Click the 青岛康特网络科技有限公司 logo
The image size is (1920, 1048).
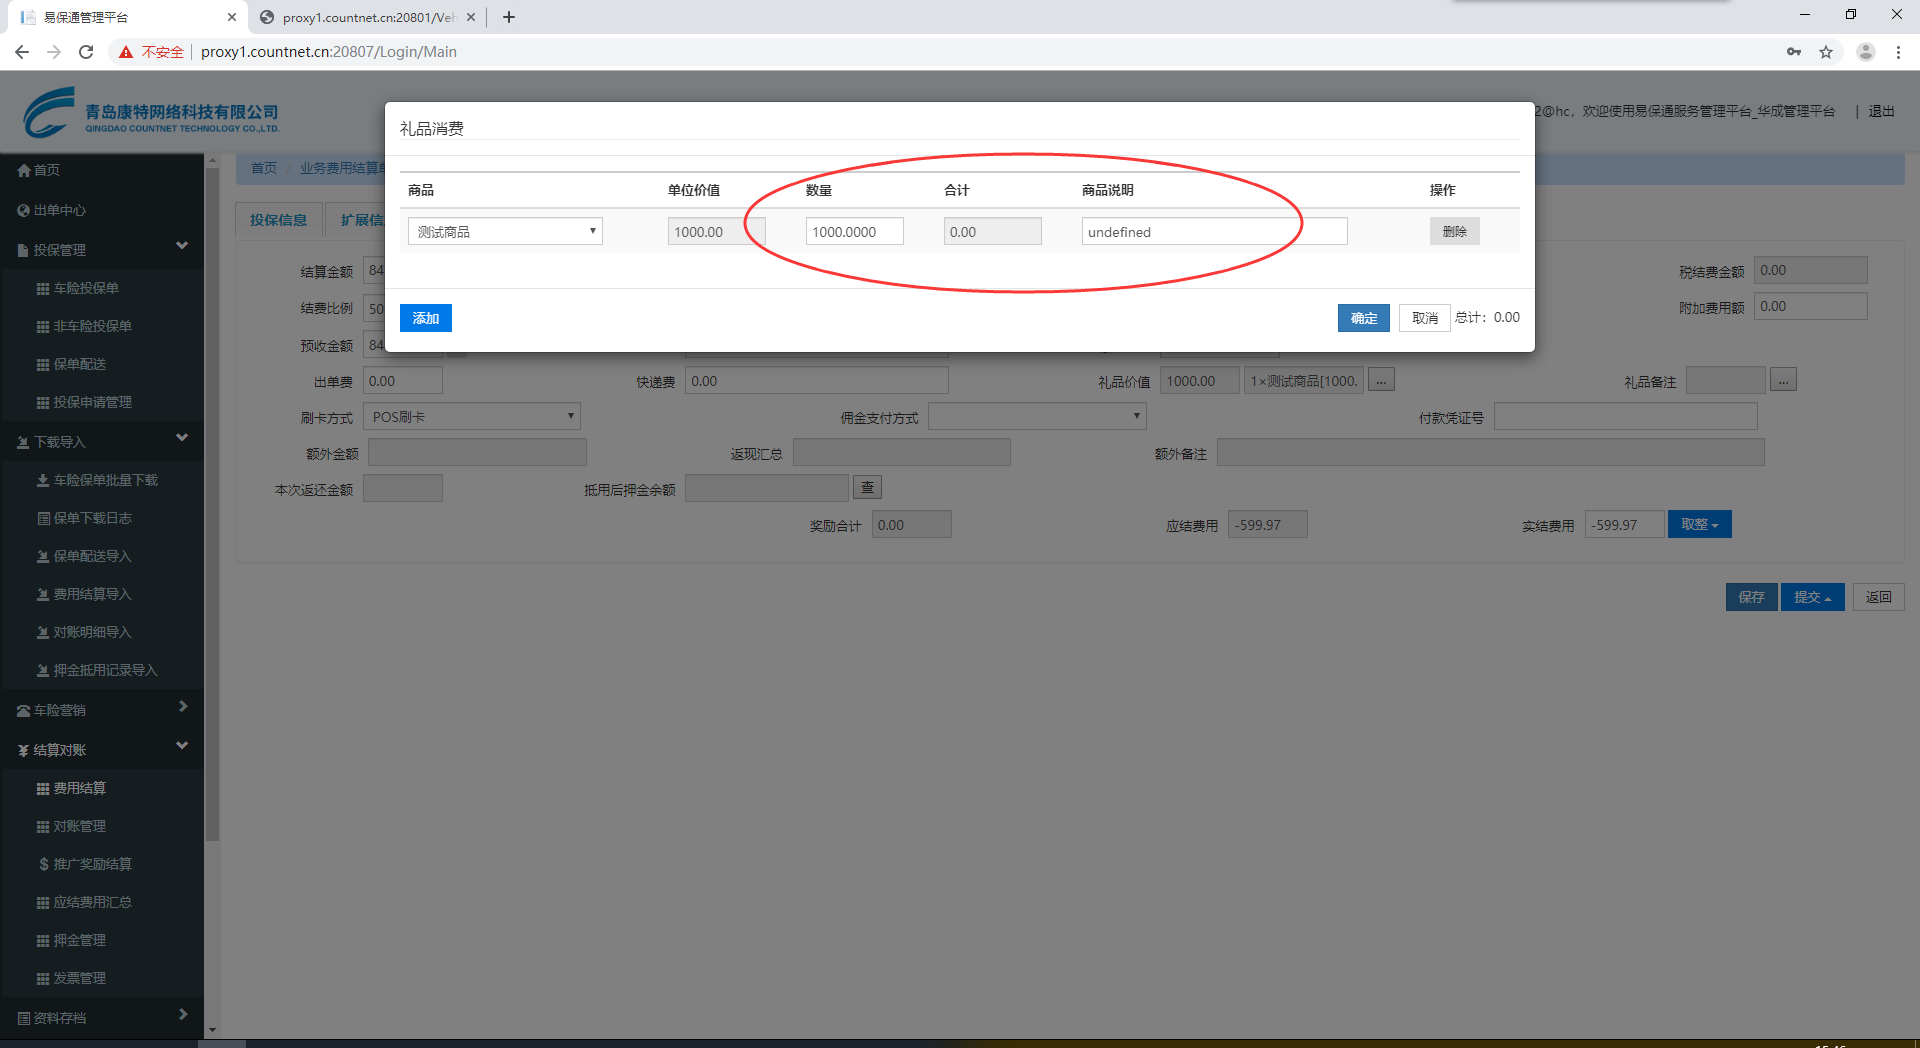click(150, 112)
